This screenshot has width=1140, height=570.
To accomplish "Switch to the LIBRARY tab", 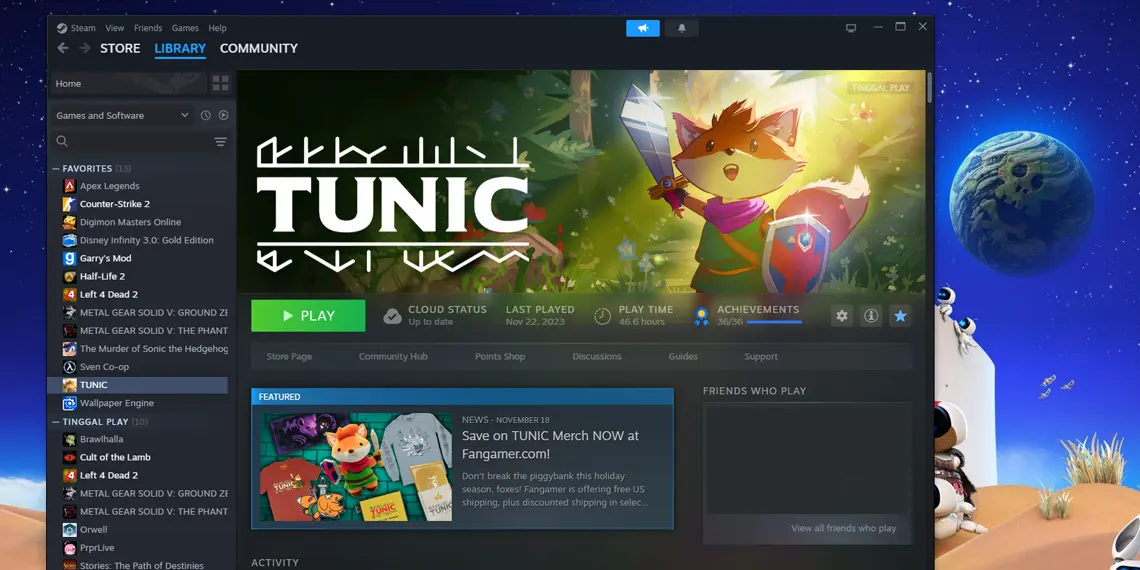I will coord(180,48).
